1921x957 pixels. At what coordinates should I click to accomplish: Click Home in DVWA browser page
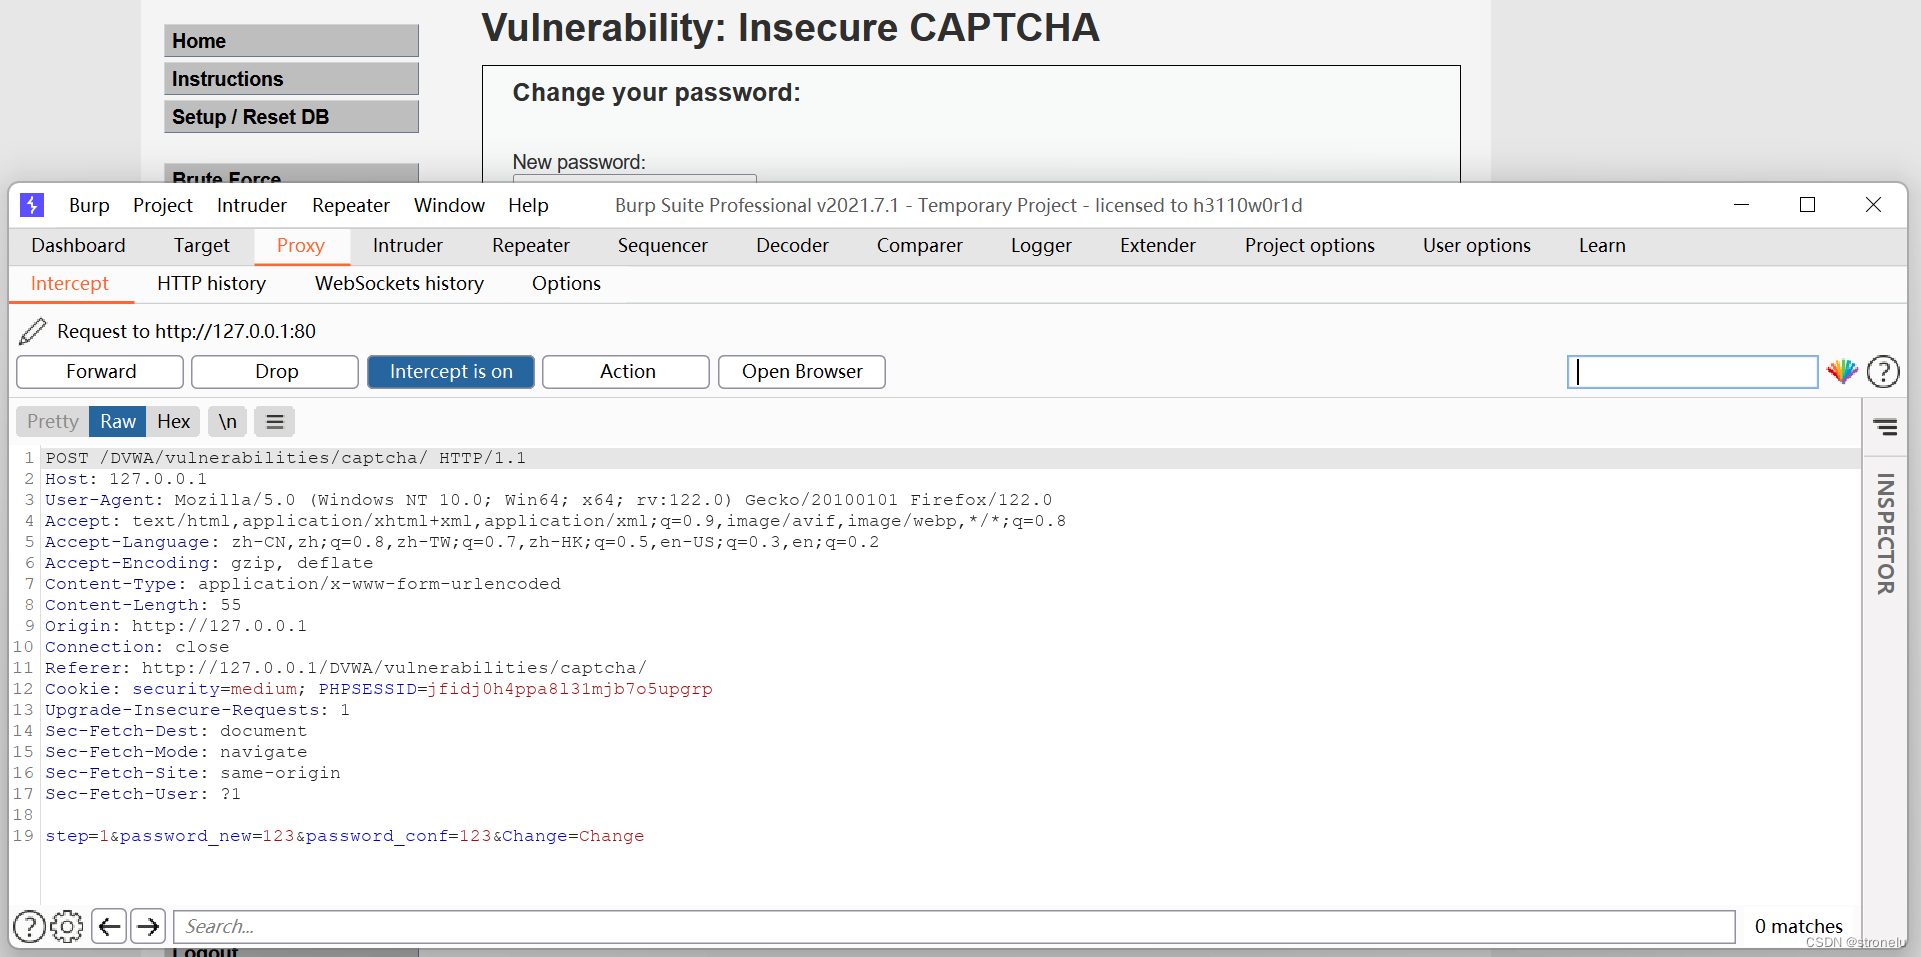[x=291, y=41]
